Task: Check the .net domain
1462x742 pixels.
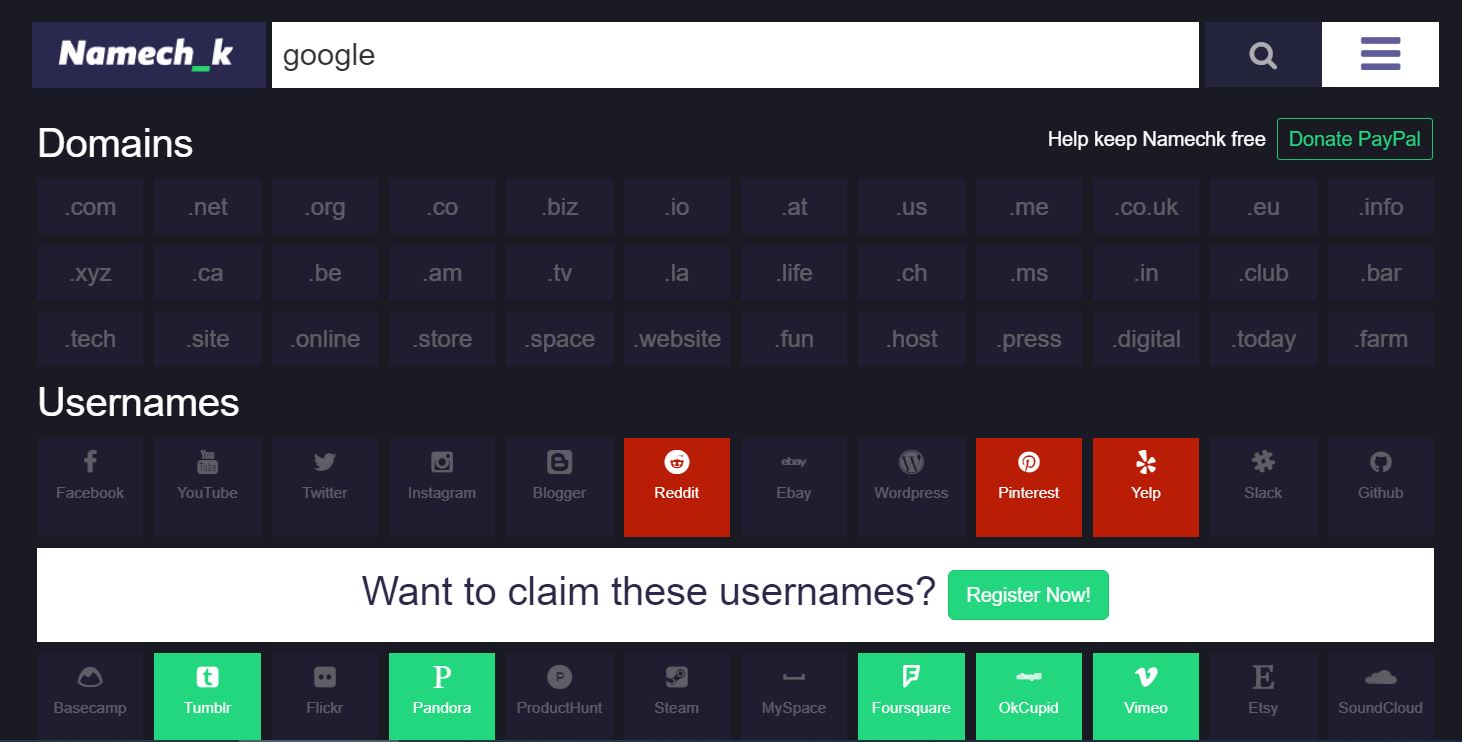Action: (x=207, y=207)
